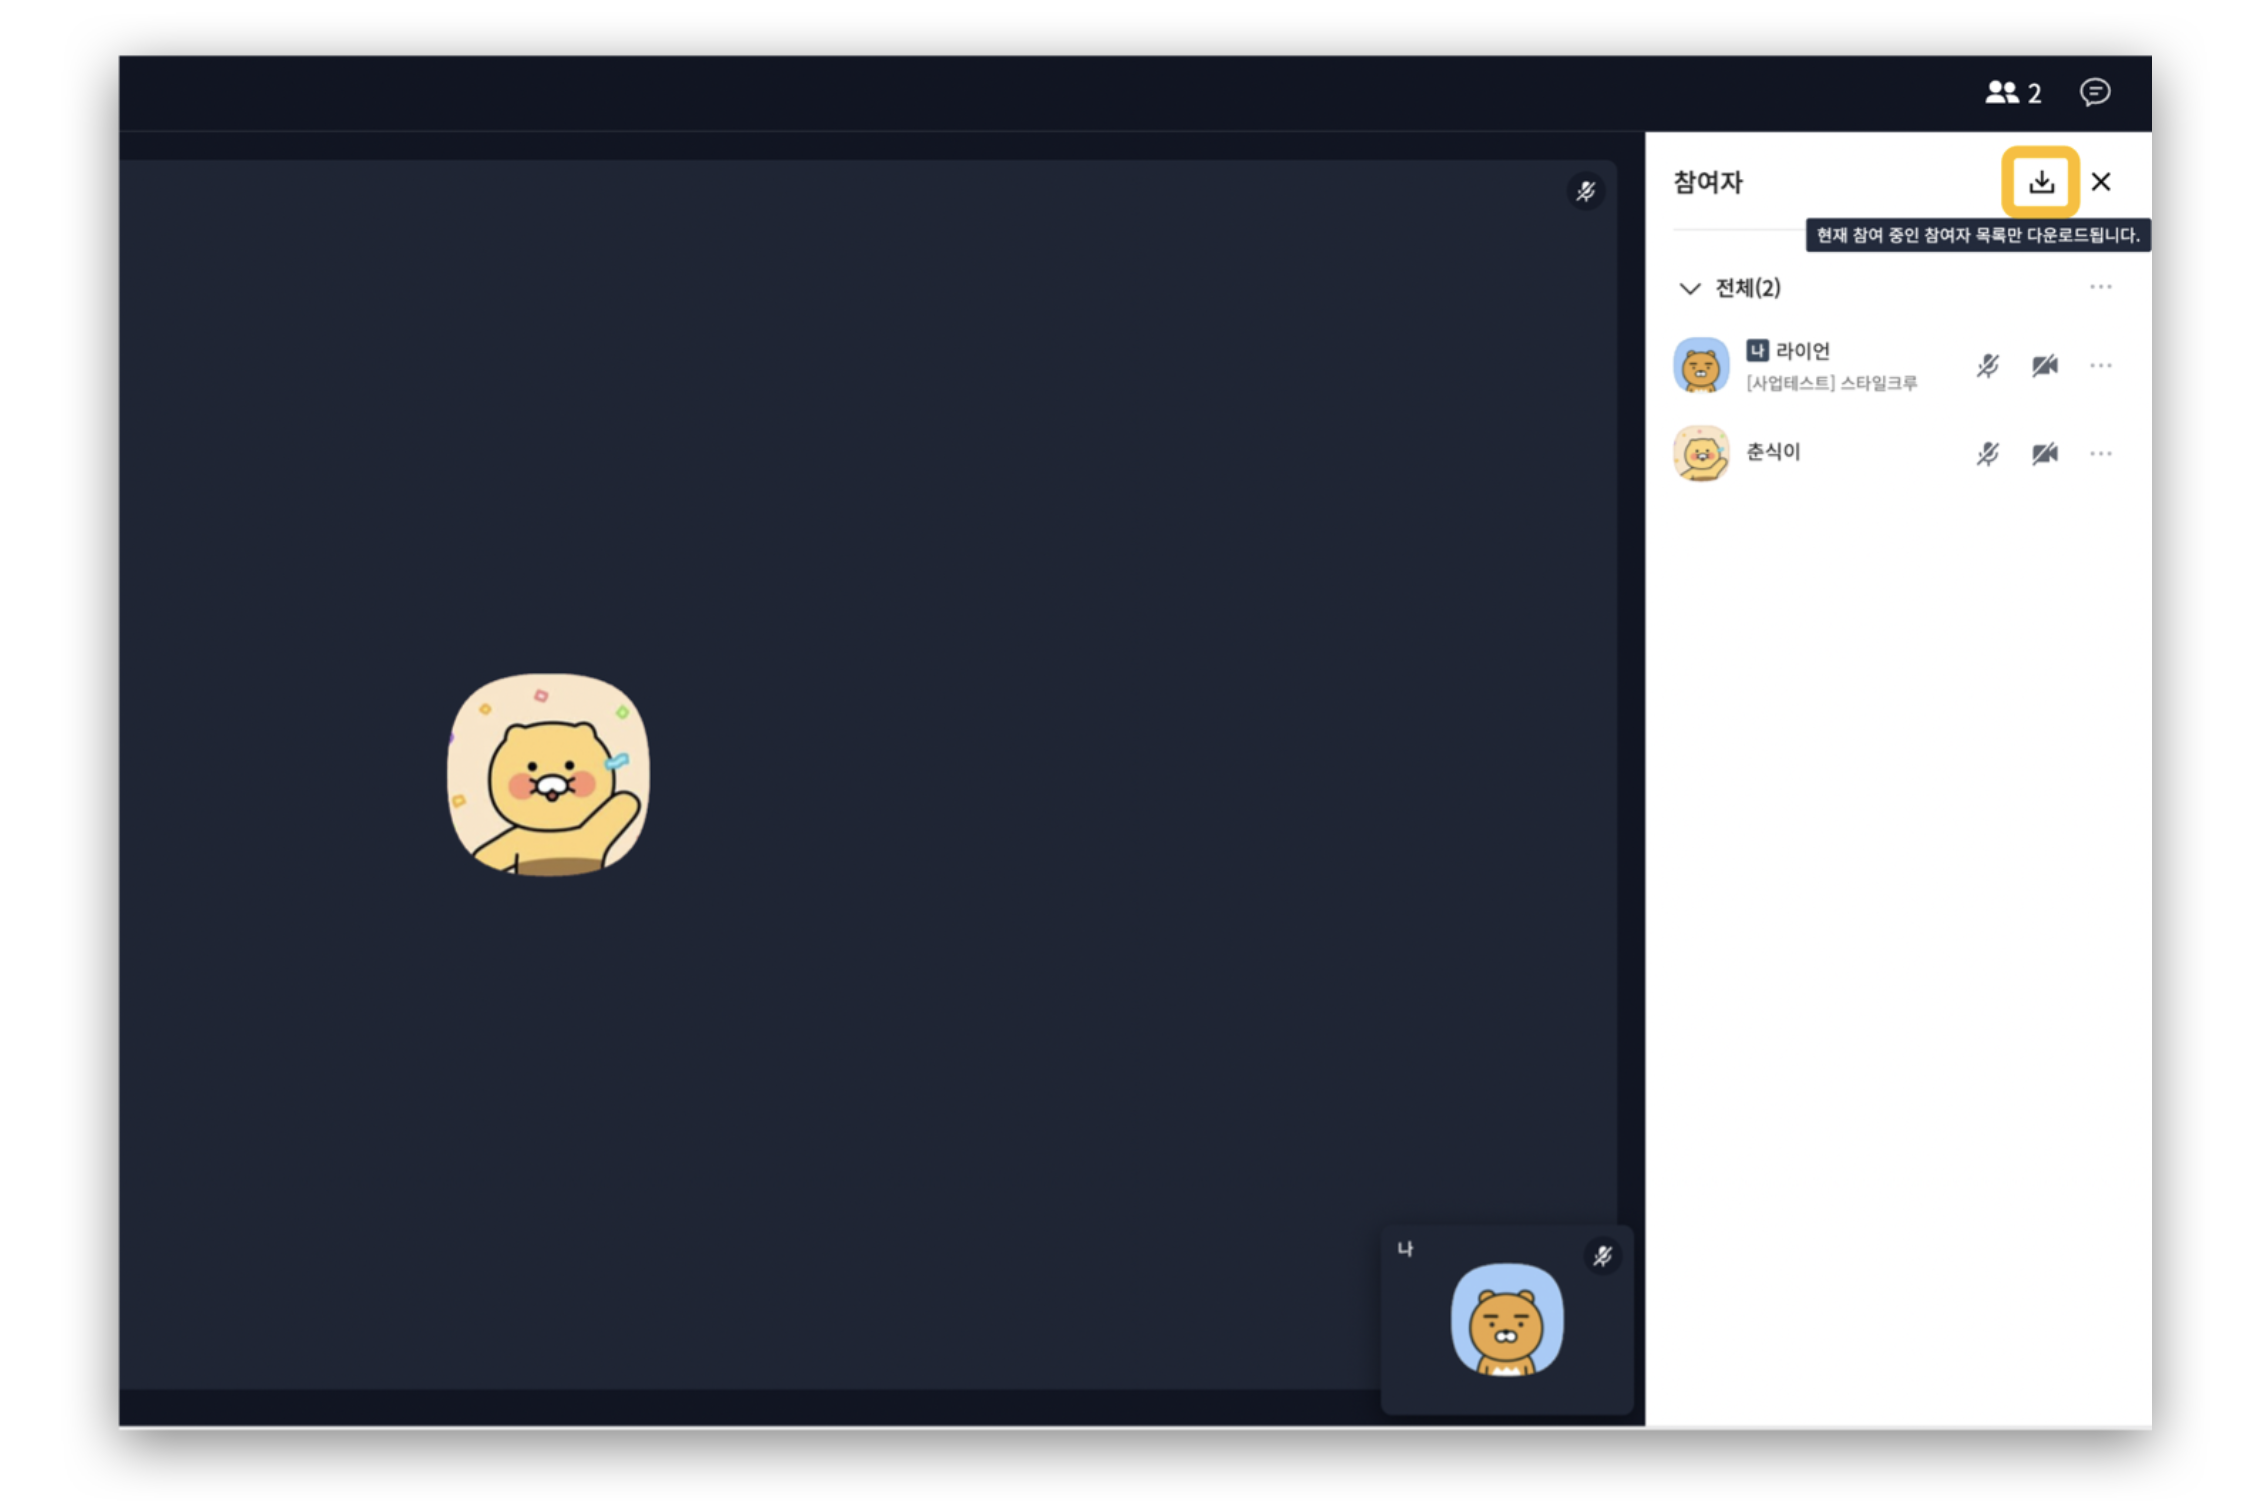
Task: Open more options for 전체(2) group
Action: point(2100,288)
